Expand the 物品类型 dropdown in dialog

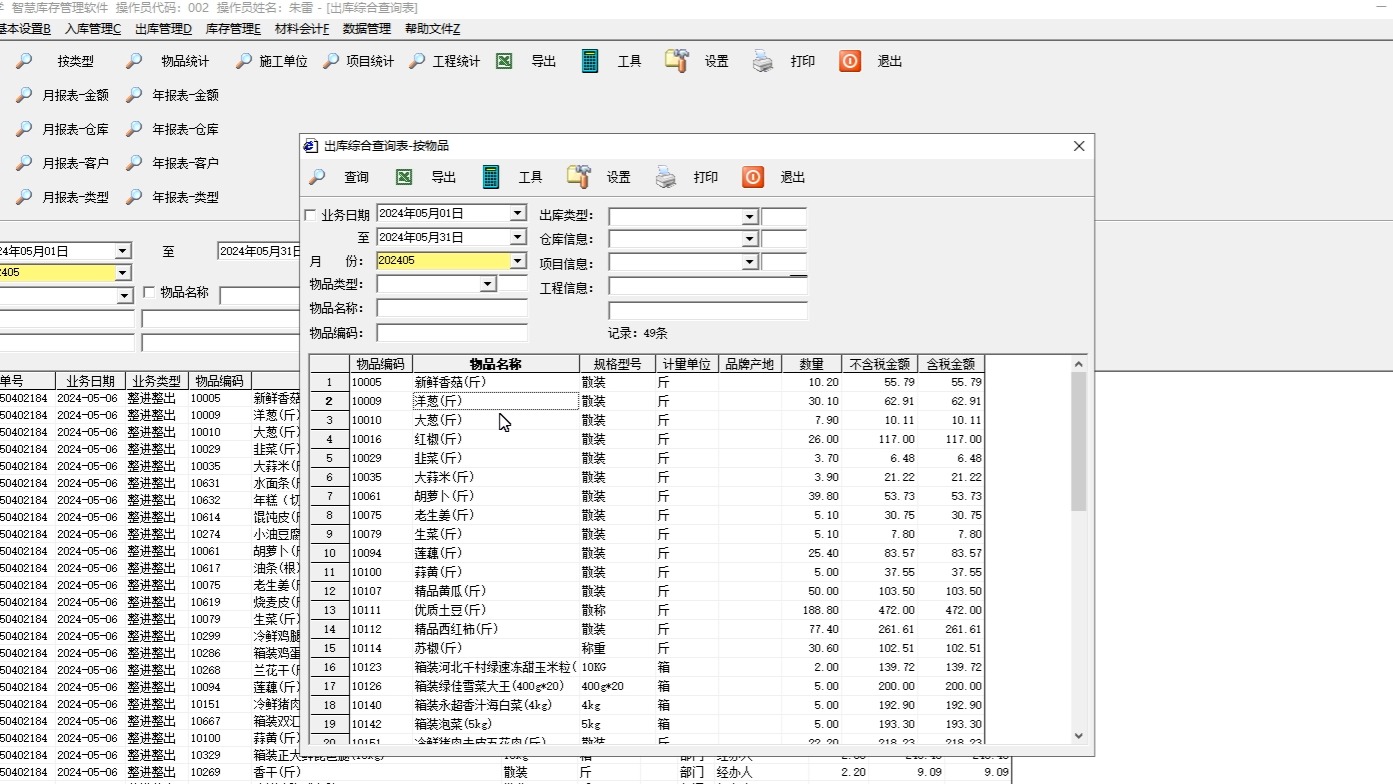click(488, 284)
